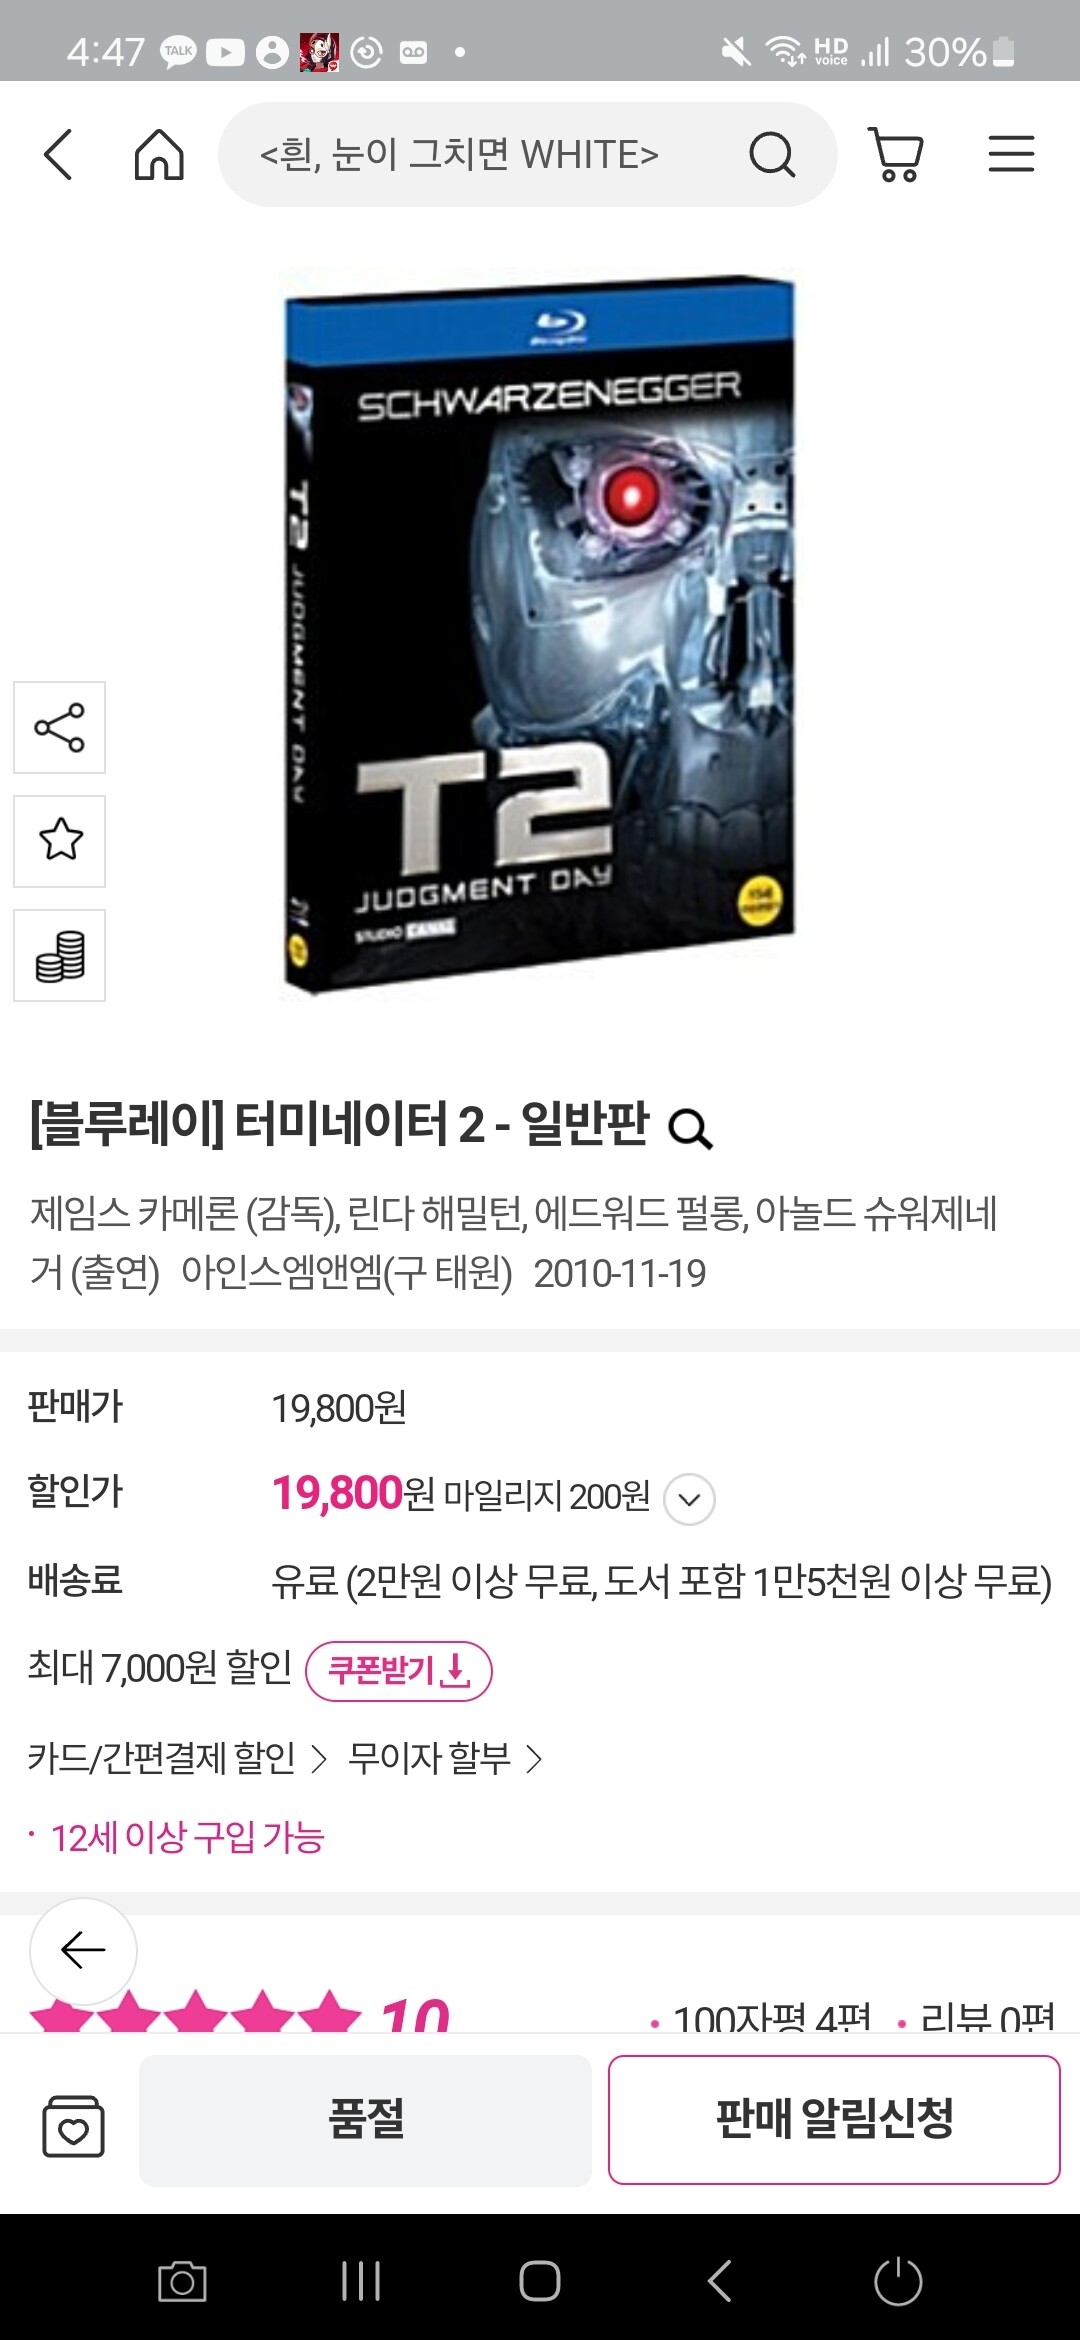The width and height of the screenshot is (1080, 2340).
Task: Toggle the star favorite for this Blu-ray
Action: click(x=59, y=841)
